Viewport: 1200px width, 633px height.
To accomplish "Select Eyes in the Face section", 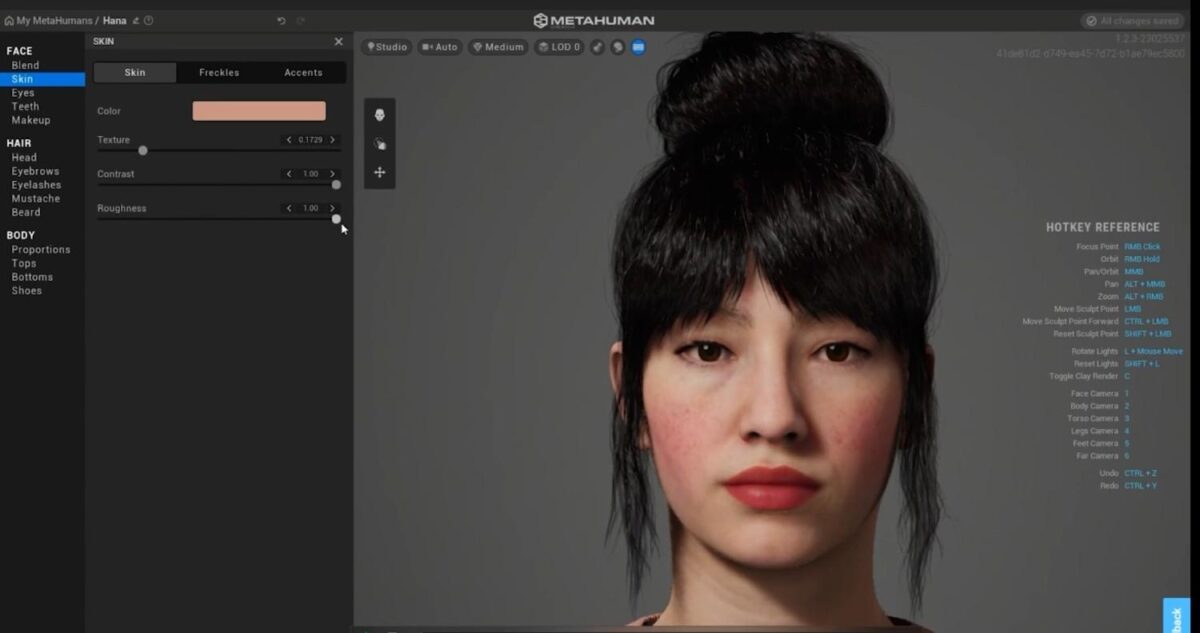I will 25,92.
